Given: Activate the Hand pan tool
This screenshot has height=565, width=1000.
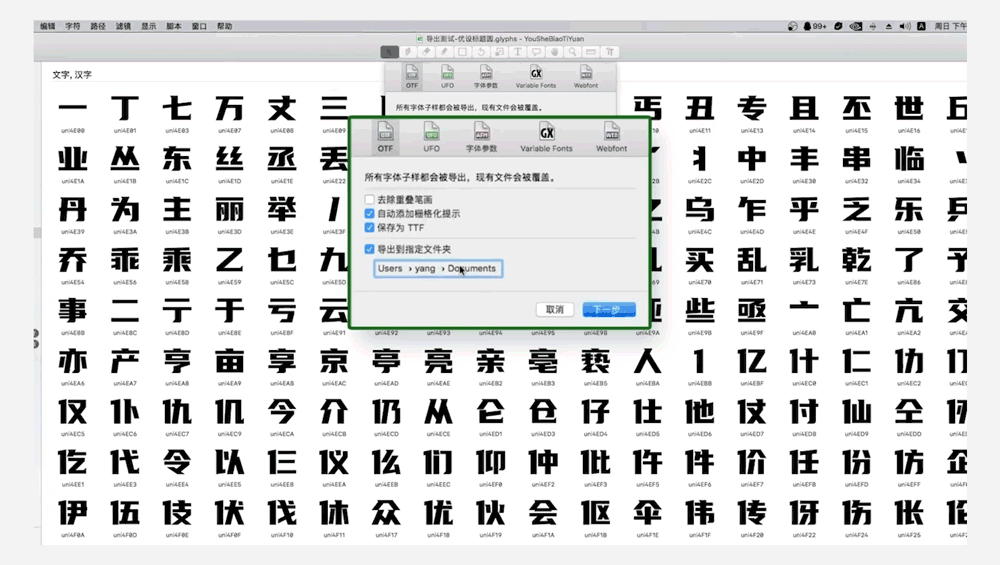Looking at the screenshot, I should click(x=554, y=52).
